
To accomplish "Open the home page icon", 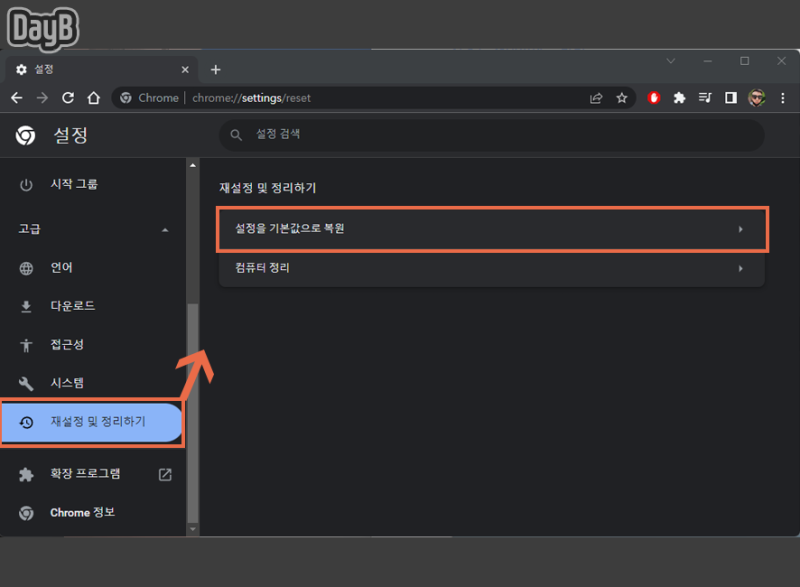I will point(93,98).
